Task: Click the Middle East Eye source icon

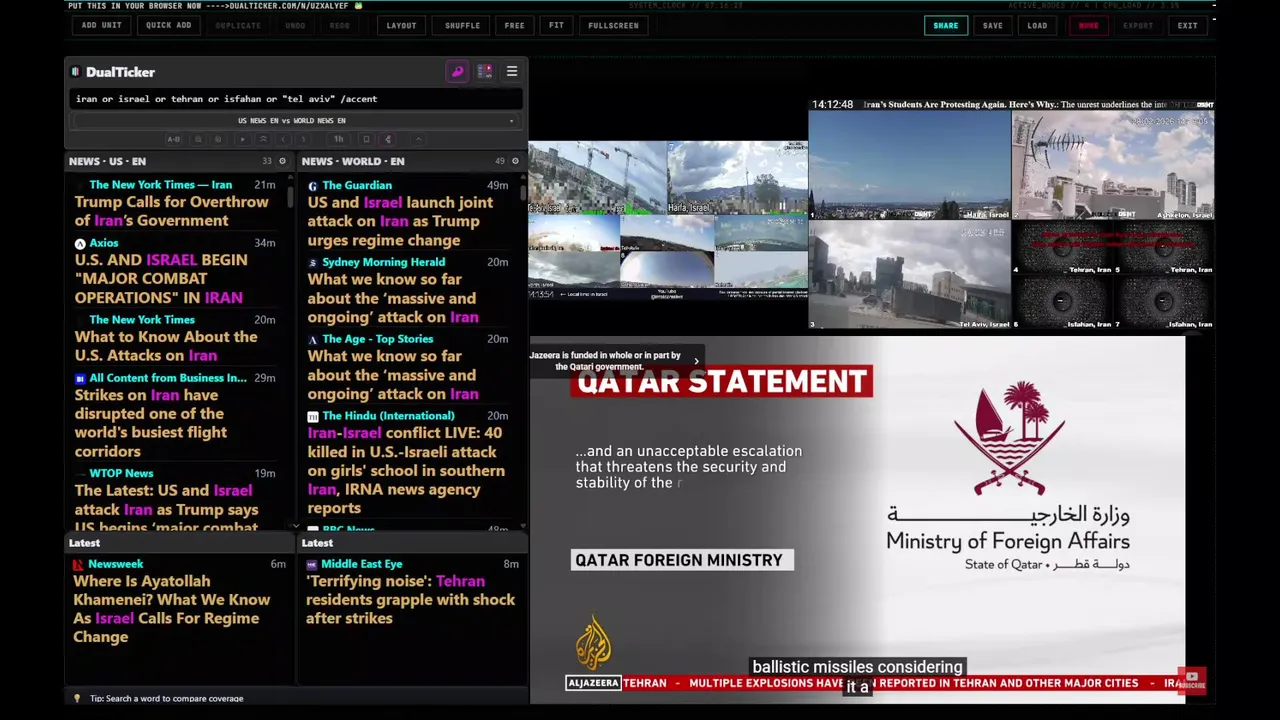Action: [312, 564]
